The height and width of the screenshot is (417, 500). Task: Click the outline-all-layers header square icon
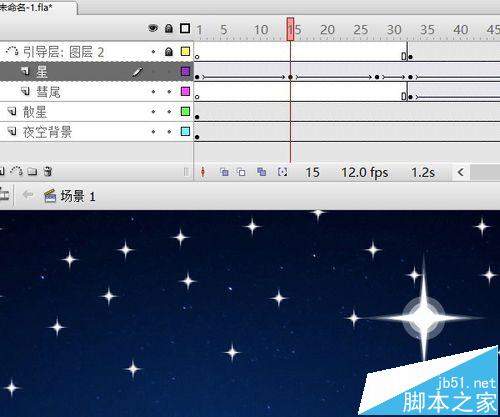pos(185,28)
